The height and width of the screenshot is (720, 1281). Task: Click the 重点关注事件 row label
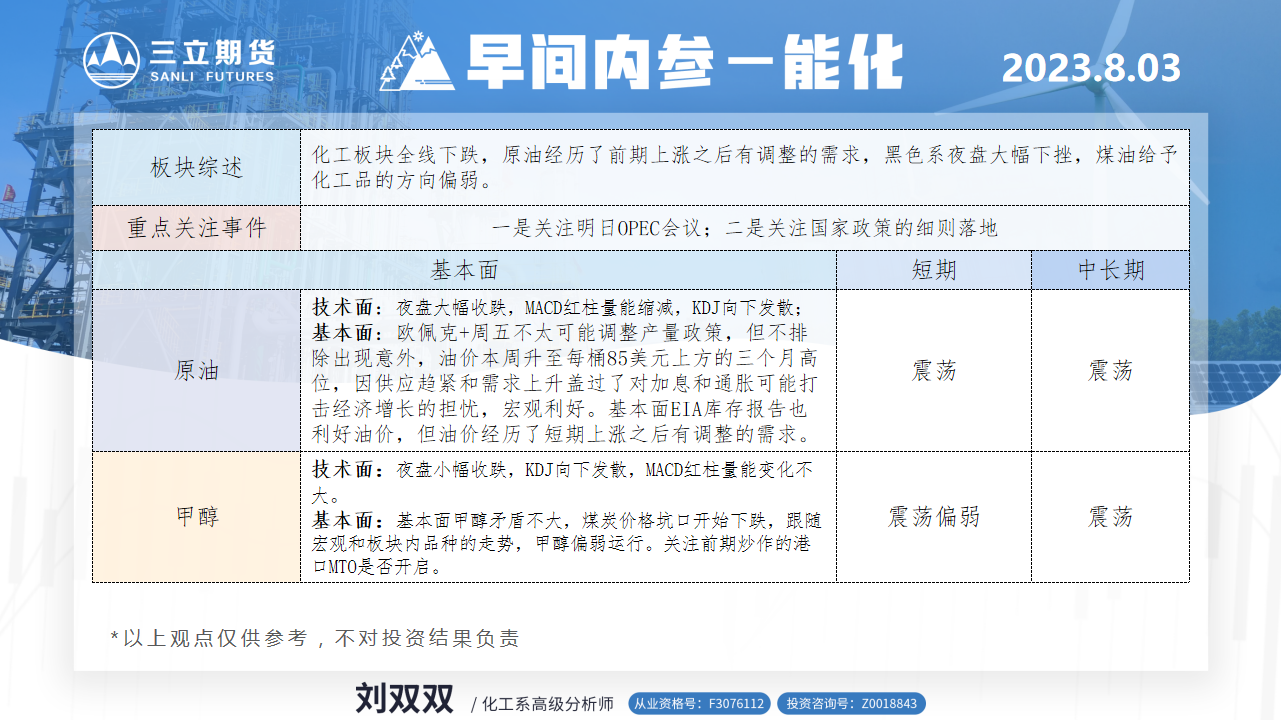pyautogui.click(x=196, y=228)
